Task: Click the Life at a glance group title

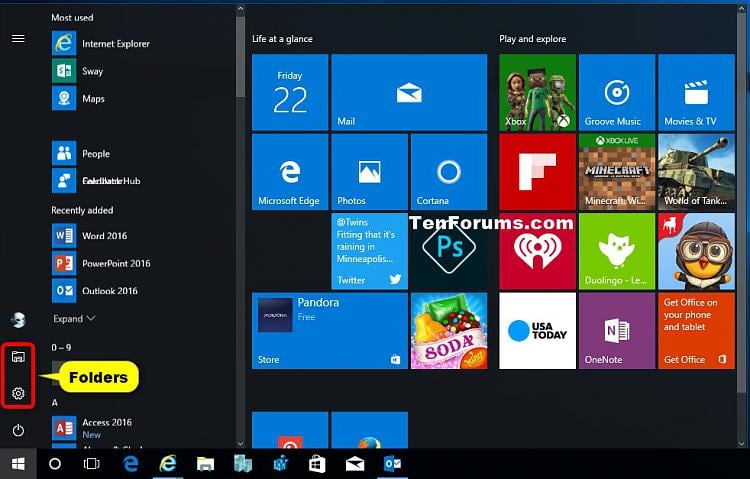Action: [282, 39]
